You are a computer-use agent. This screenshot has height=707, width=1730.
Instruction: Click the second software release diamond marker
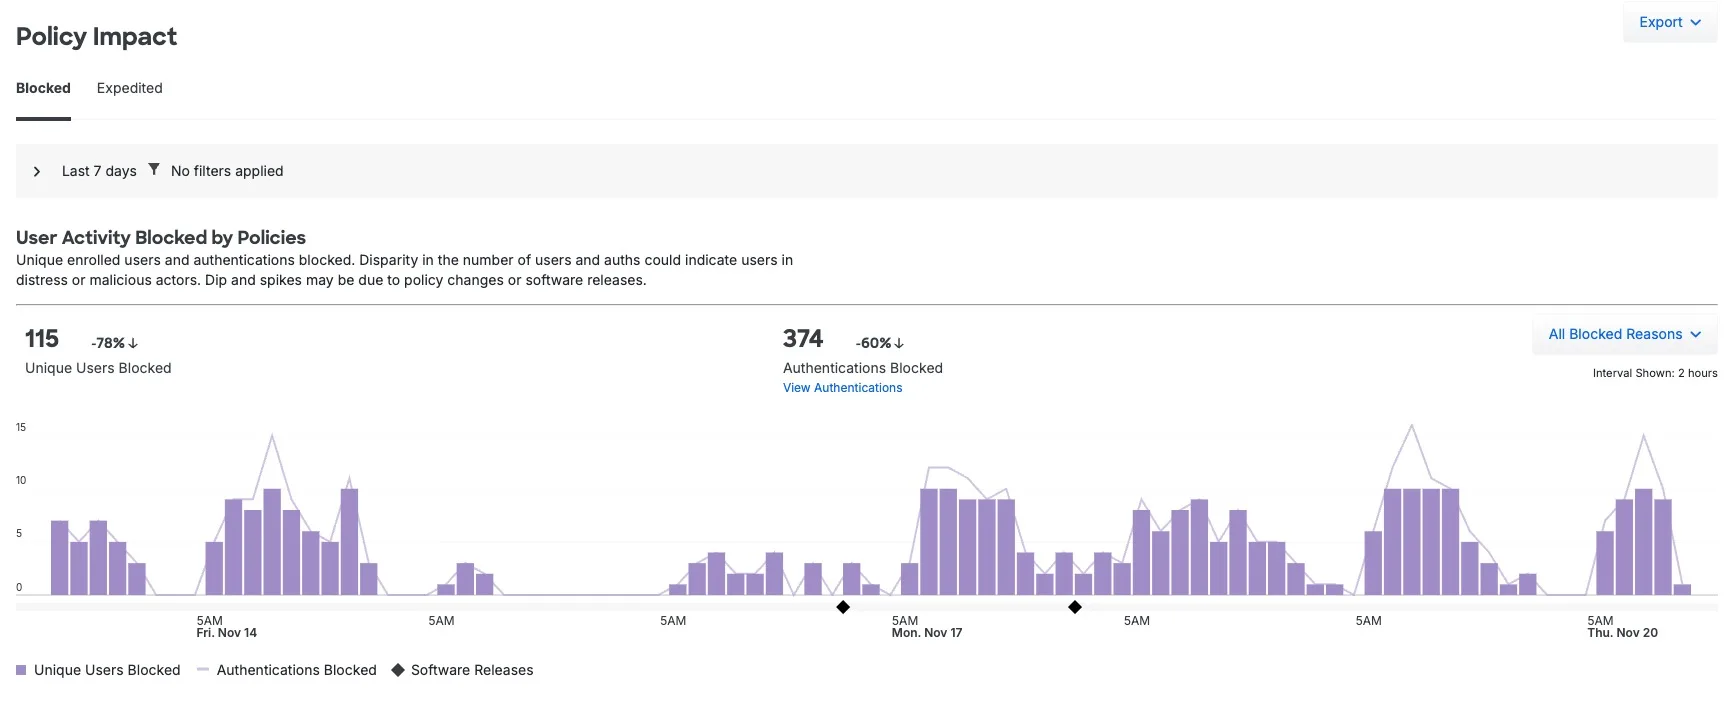pos(1075,607)
